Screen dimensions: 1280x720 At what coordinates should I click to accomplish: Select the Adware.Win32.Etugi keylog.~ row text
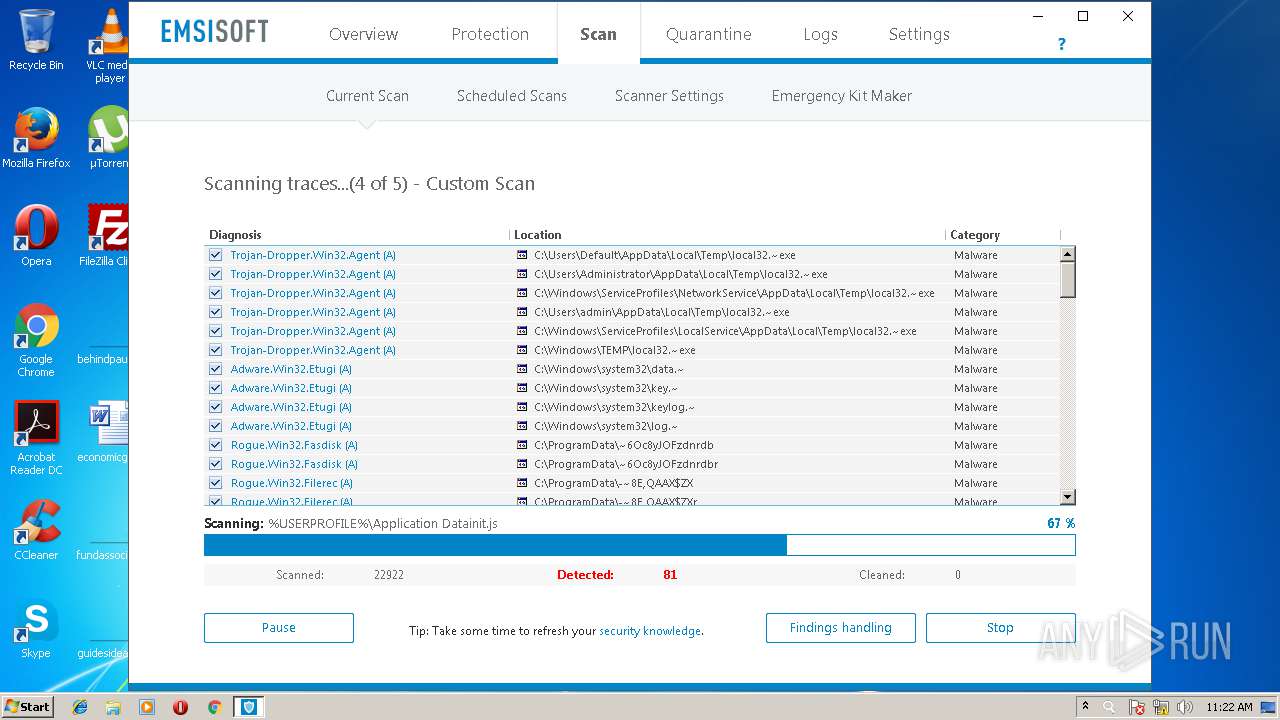coord(291,407)
